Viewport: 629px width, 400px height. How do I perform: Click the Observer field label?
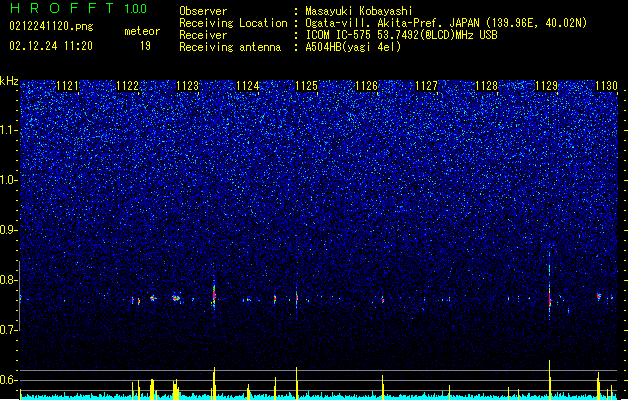[x=203, y=11]
